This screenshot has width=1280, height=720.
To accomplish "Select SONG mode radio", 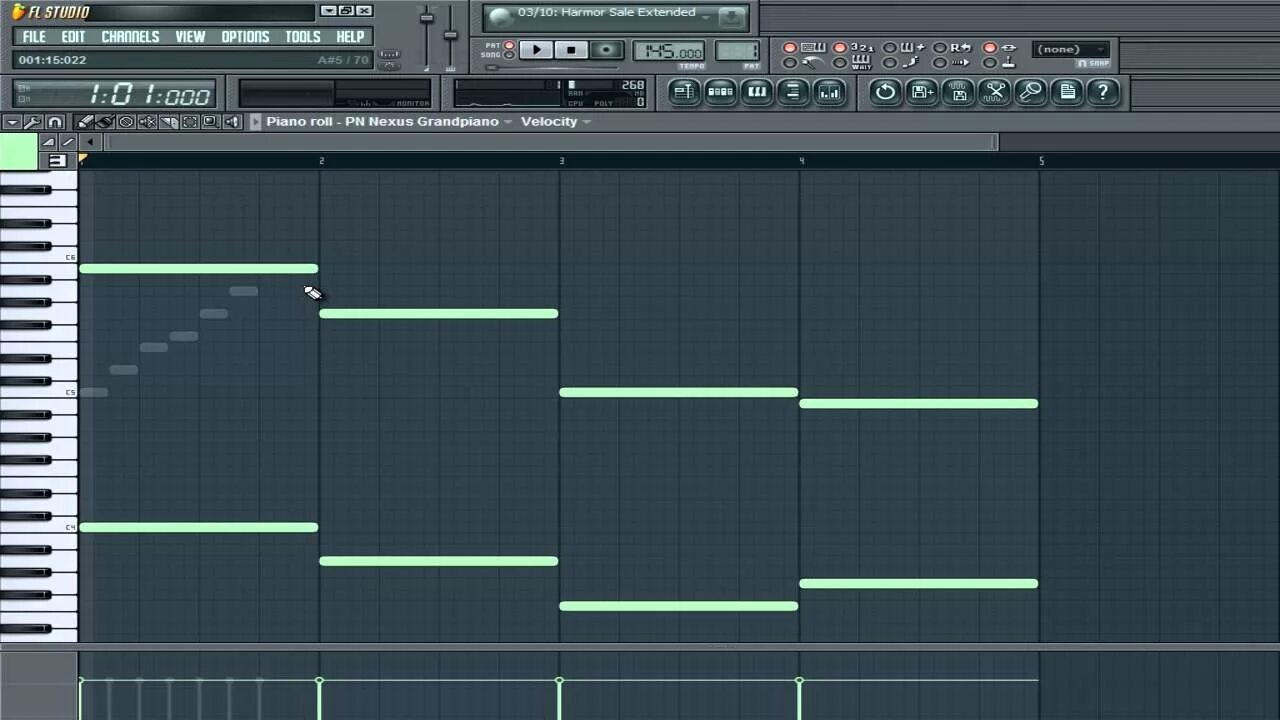I will pos(509,55).
